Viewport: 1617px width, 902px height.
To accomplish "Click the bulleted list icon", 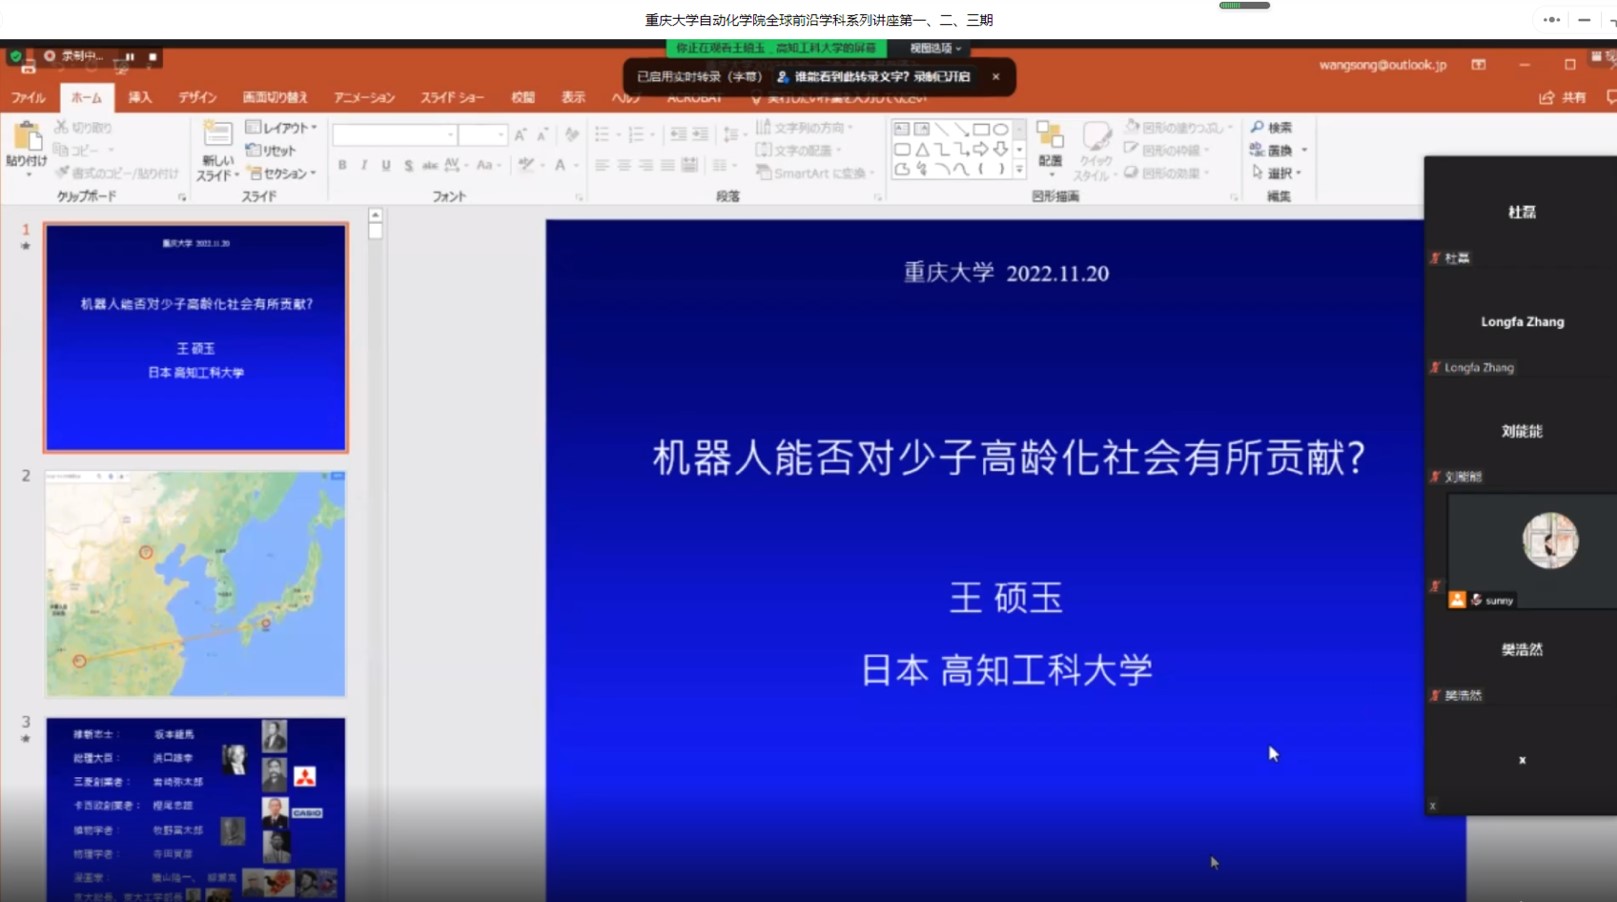I will [x=602, y=134].
